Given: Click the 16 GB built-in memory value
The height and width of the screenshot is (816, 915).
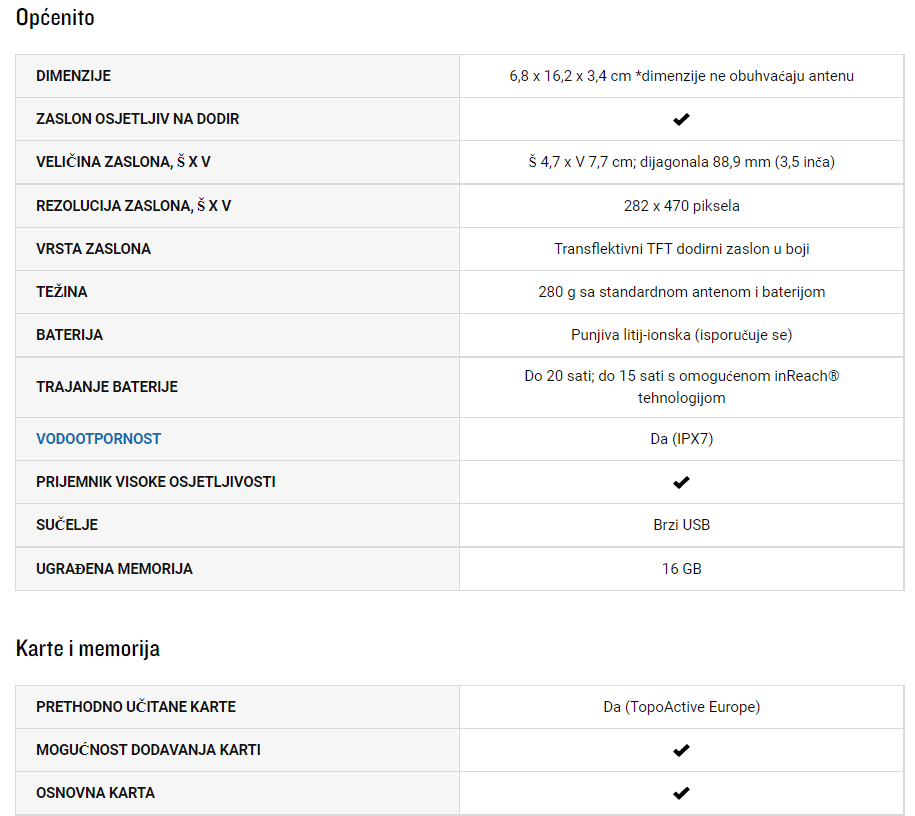Looking at the screenshot, I should pos(681,569).
